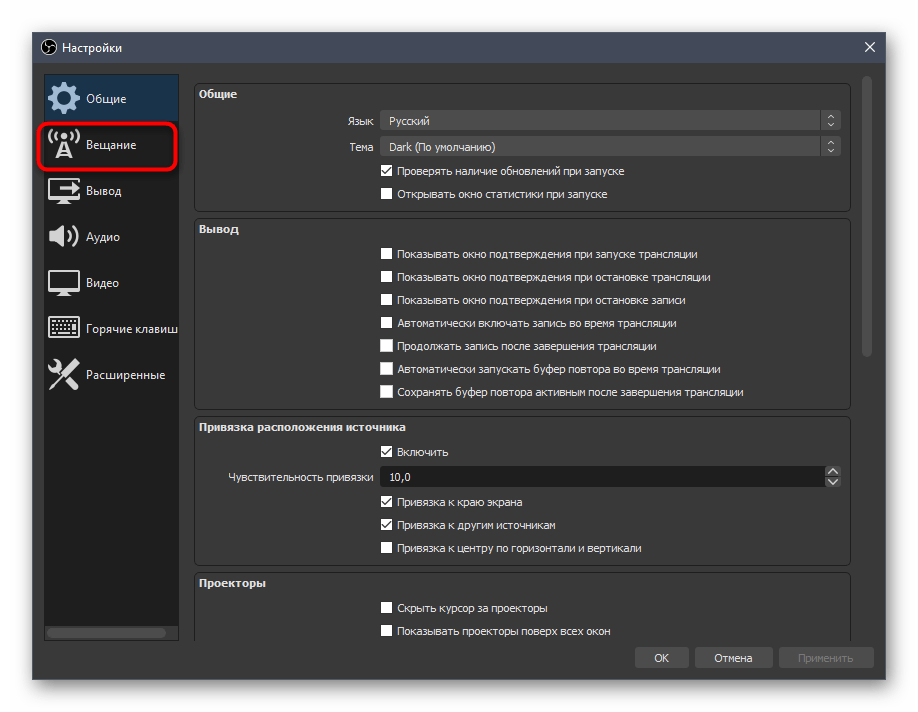This screenshot has height=712, width=918.
Task: Open the Тема dropdown showing Dark
Action: click(x=610, y=146)
